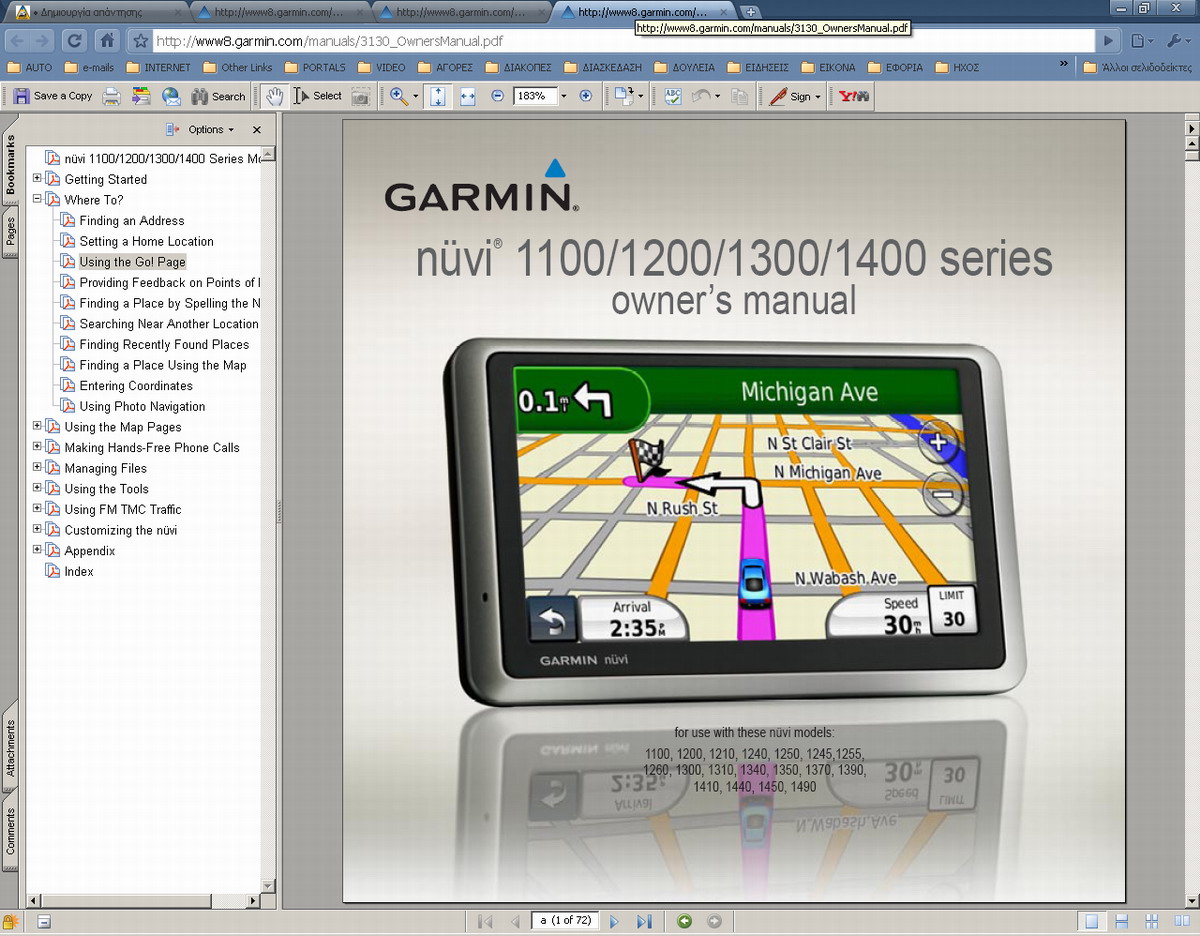Click the Fit Page height icon
1200x936 pixels.
pyautogui.click(x=438, y=96)
